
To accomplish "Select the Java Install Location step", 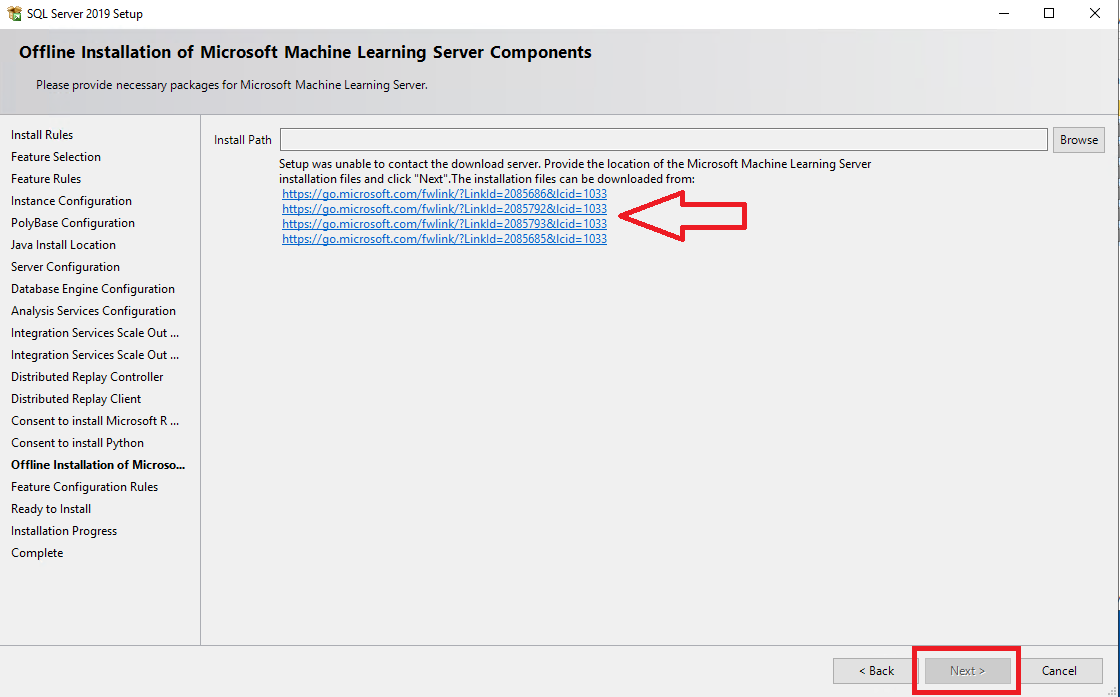I will (63, 245).
